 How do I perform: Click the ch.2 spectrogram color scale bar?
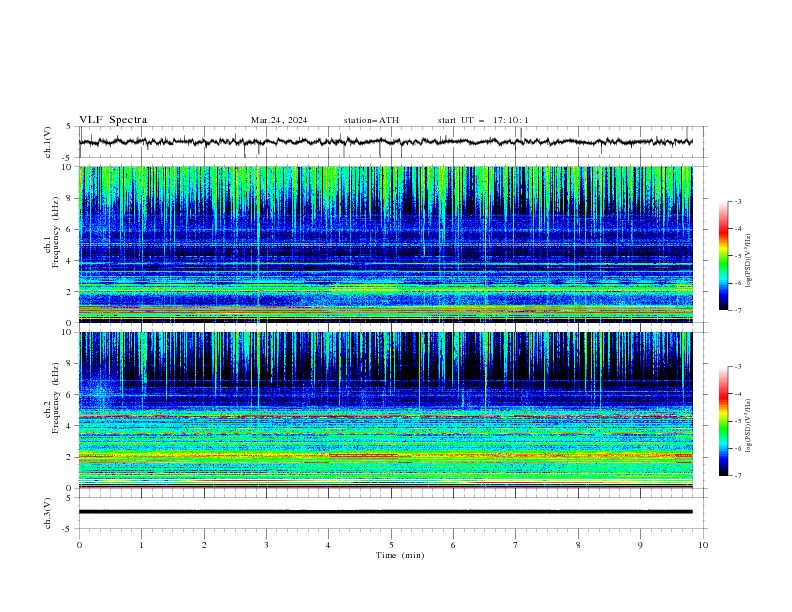coord(724,421)
